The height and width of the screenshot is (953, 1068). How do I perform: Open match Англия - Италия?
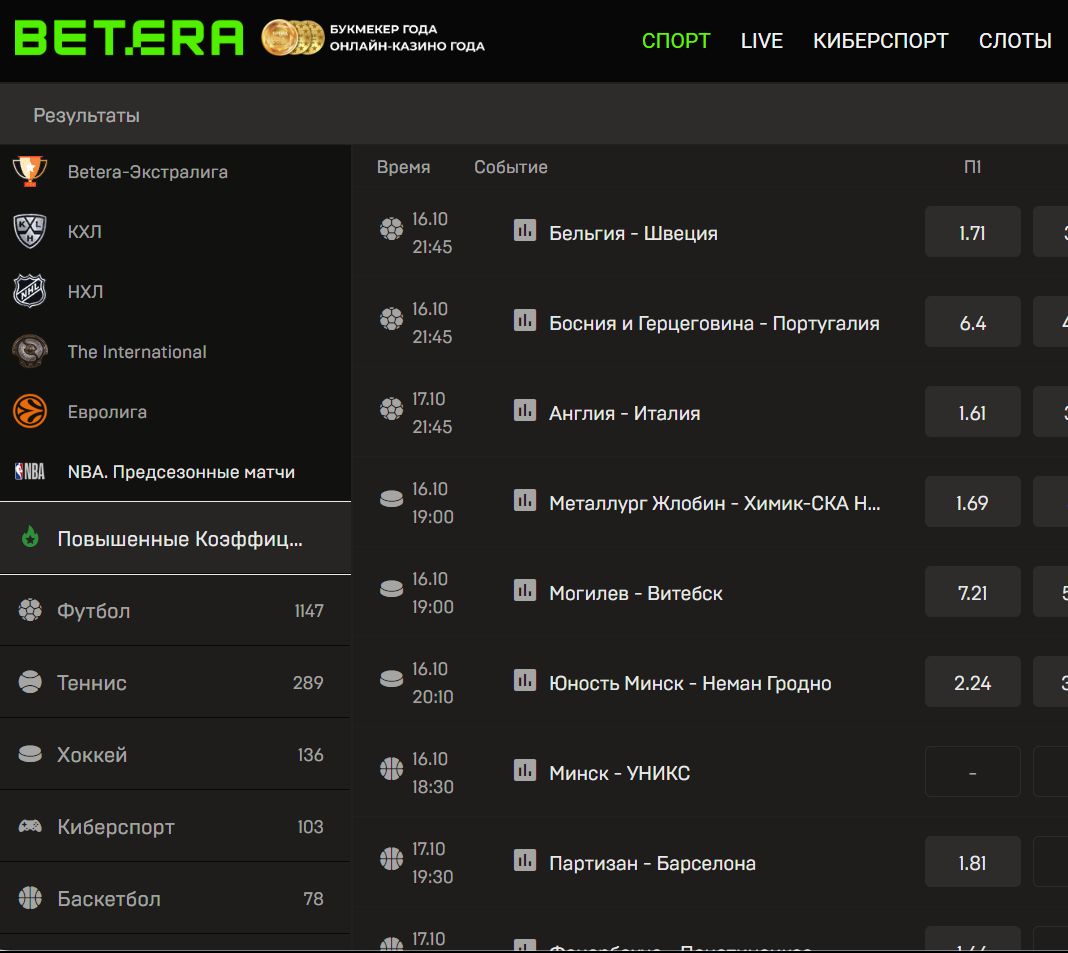point(625,413)
